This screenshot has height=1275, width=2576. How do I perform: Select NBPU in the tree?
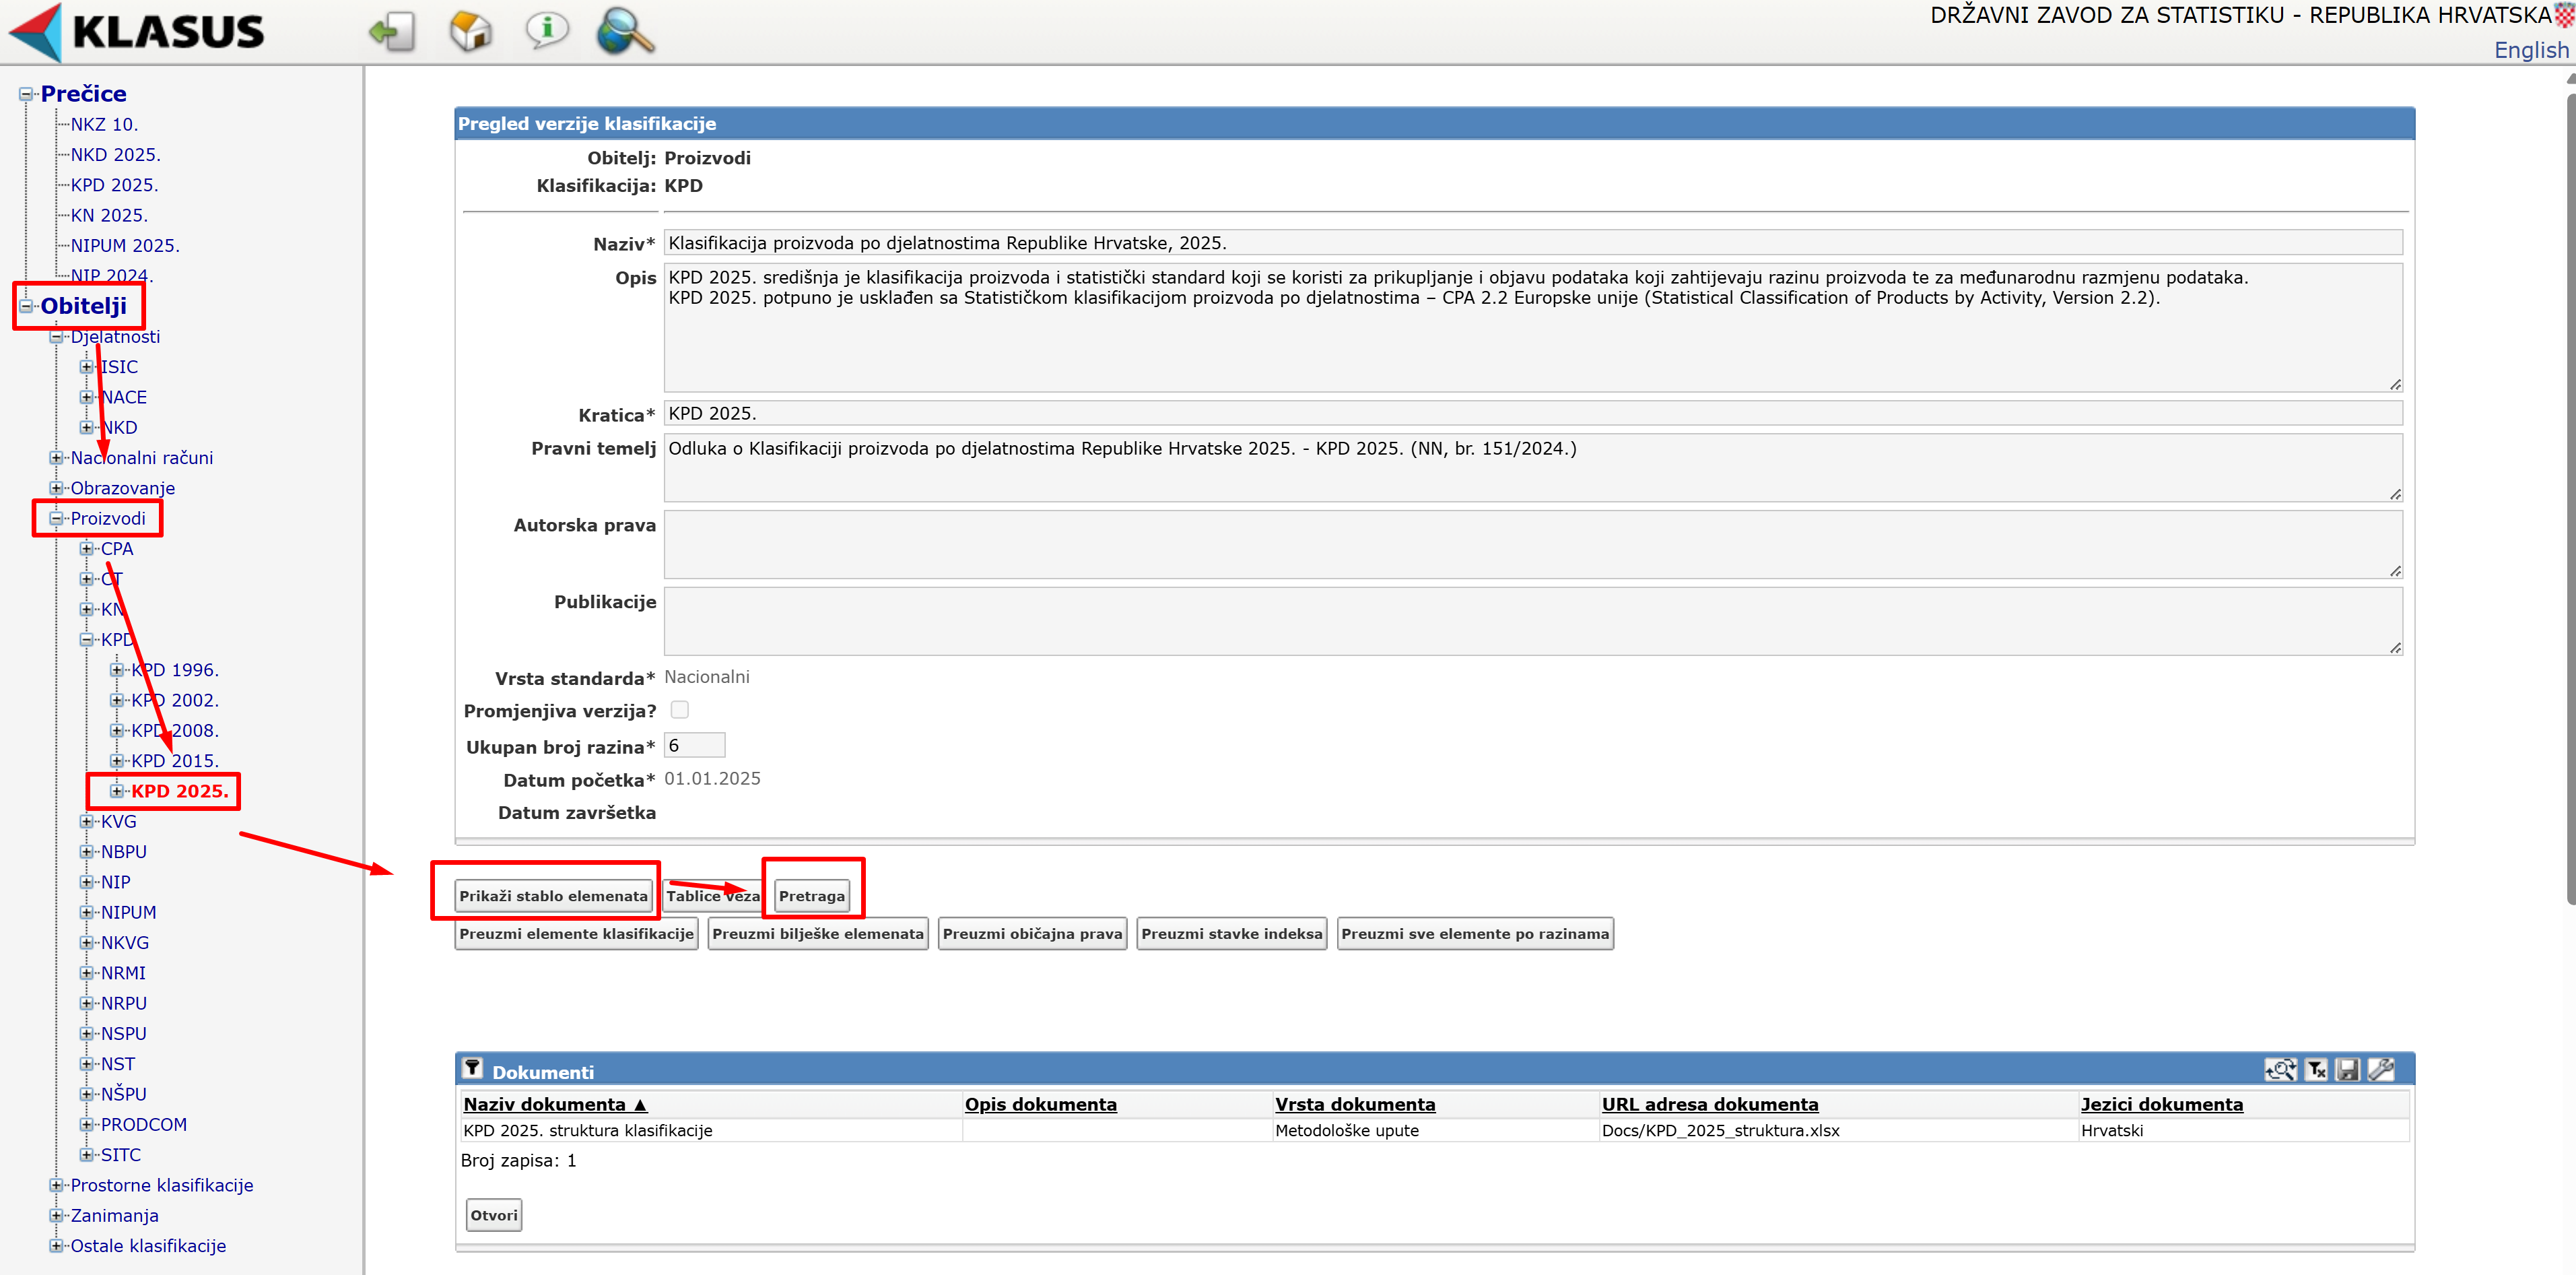(x=124, y=852)
